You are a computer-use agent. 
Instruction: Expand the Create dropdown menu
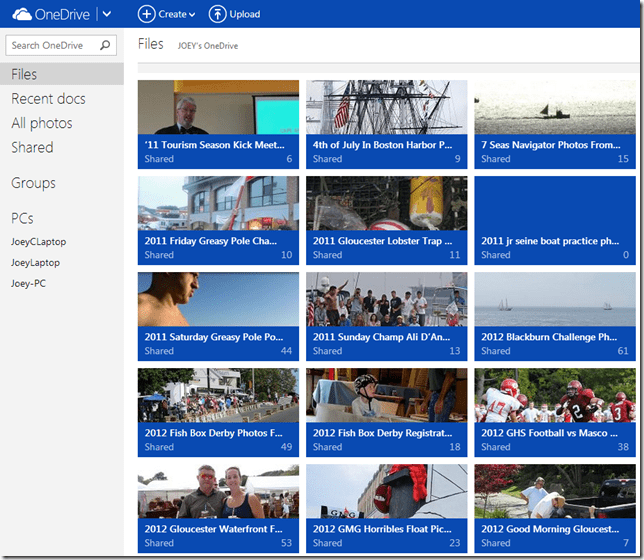tap(191, 15)
